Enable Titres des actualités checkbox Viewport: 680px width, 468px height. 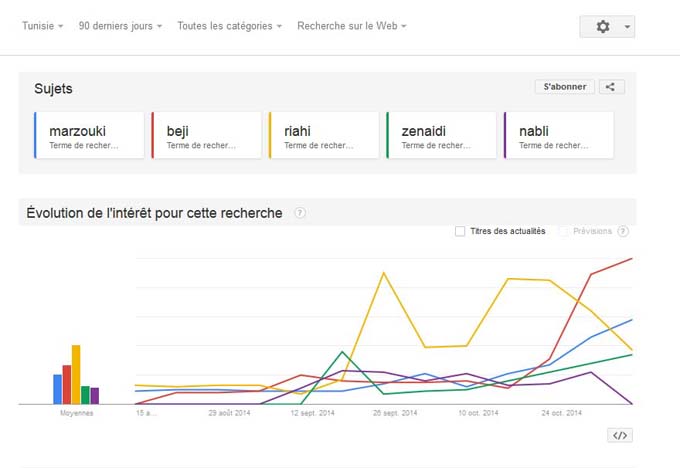click(x=460, y=231)
